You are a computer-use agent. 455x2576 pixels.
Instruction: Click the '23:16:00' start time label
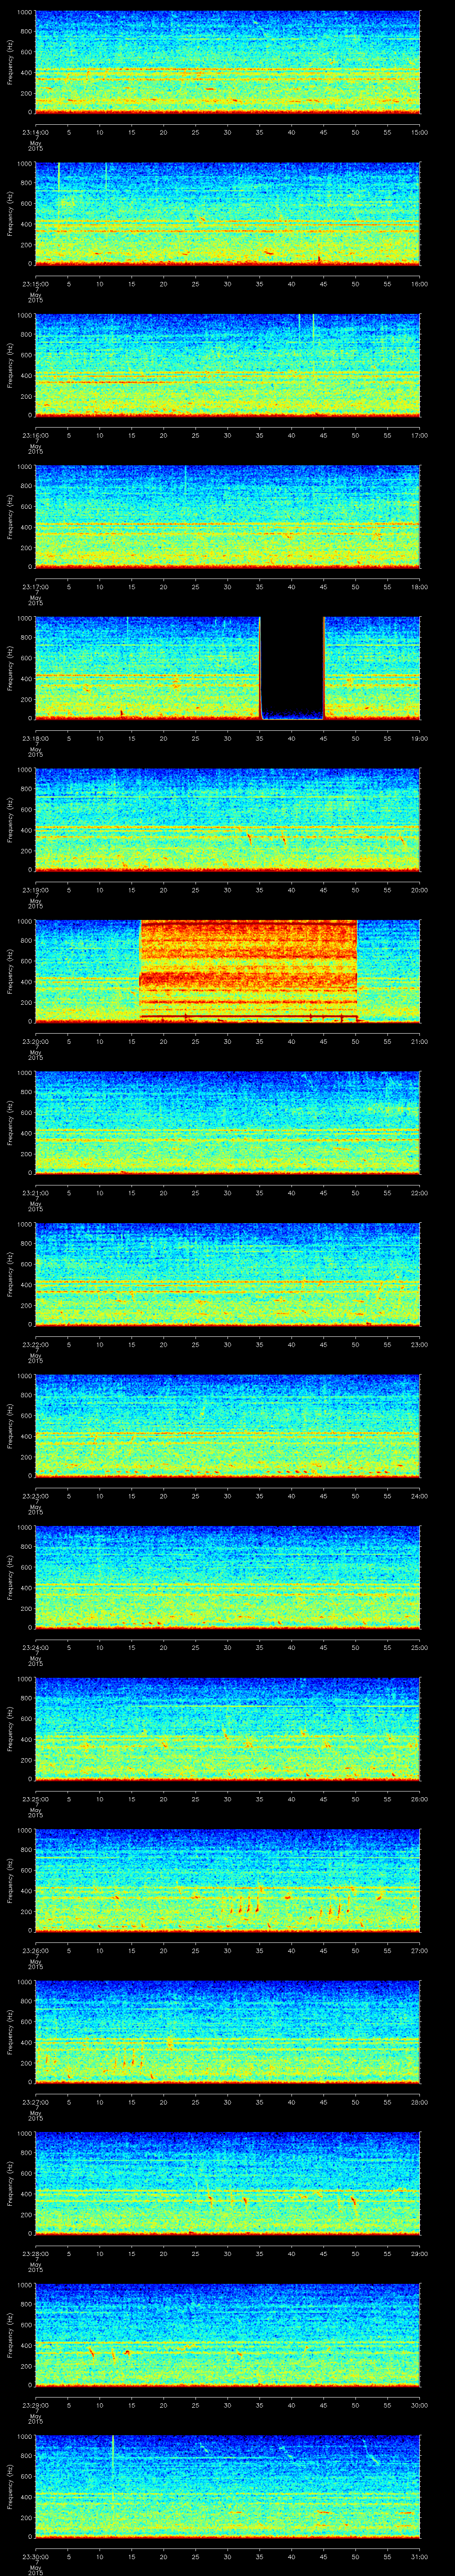[35, 435]
